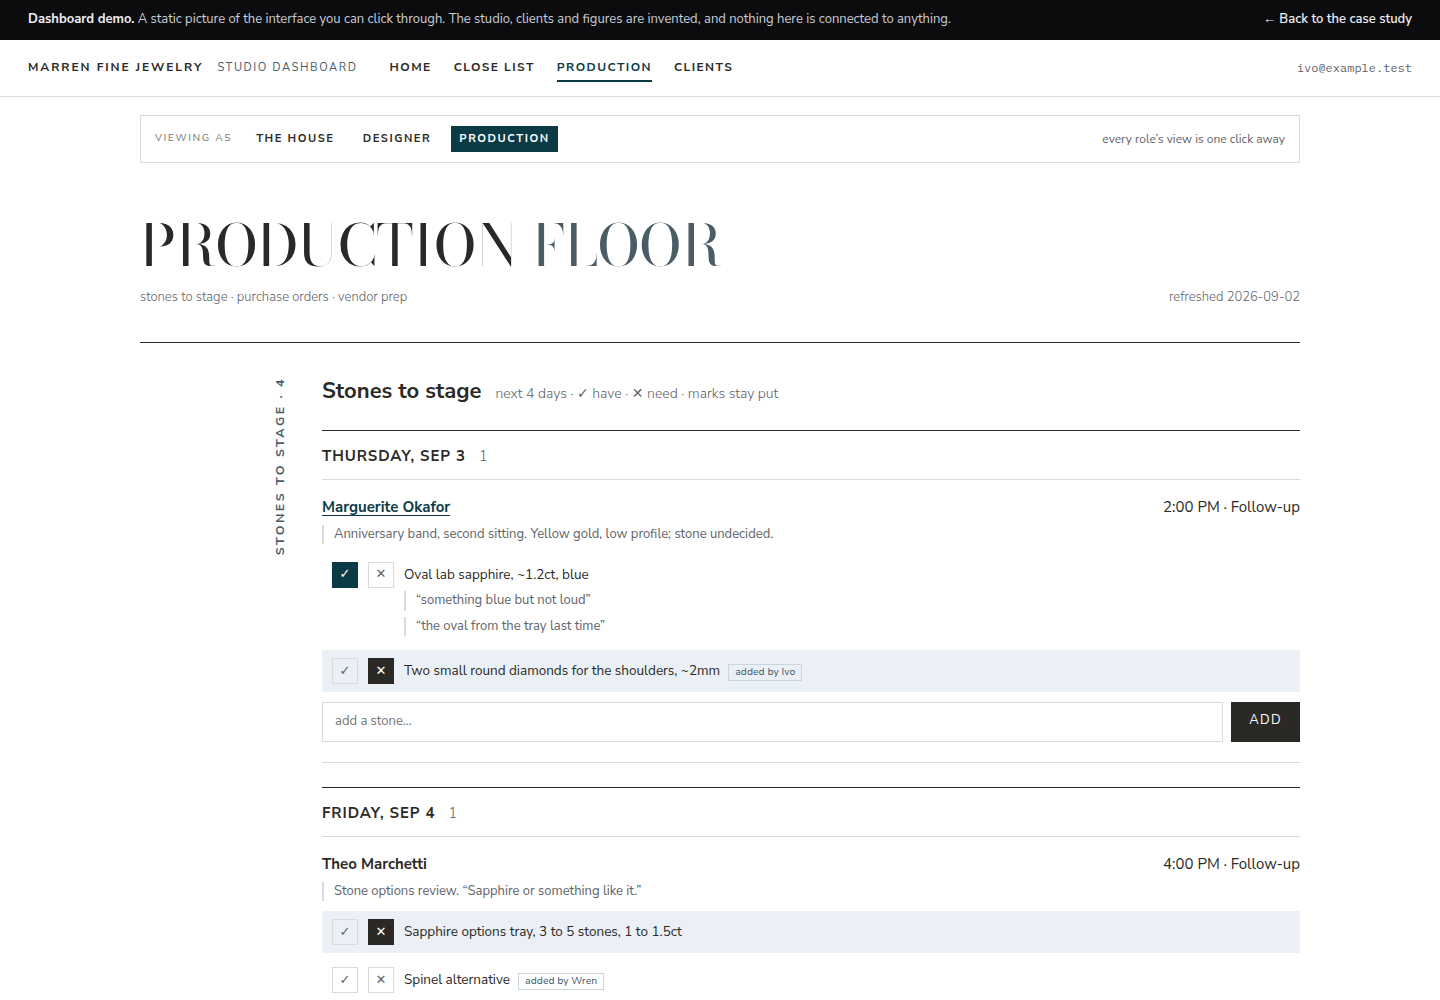Image resolution: width=1440 pixels, height=1000 pixels.
Task: Select the Production role view
Action: pos(504,139)
